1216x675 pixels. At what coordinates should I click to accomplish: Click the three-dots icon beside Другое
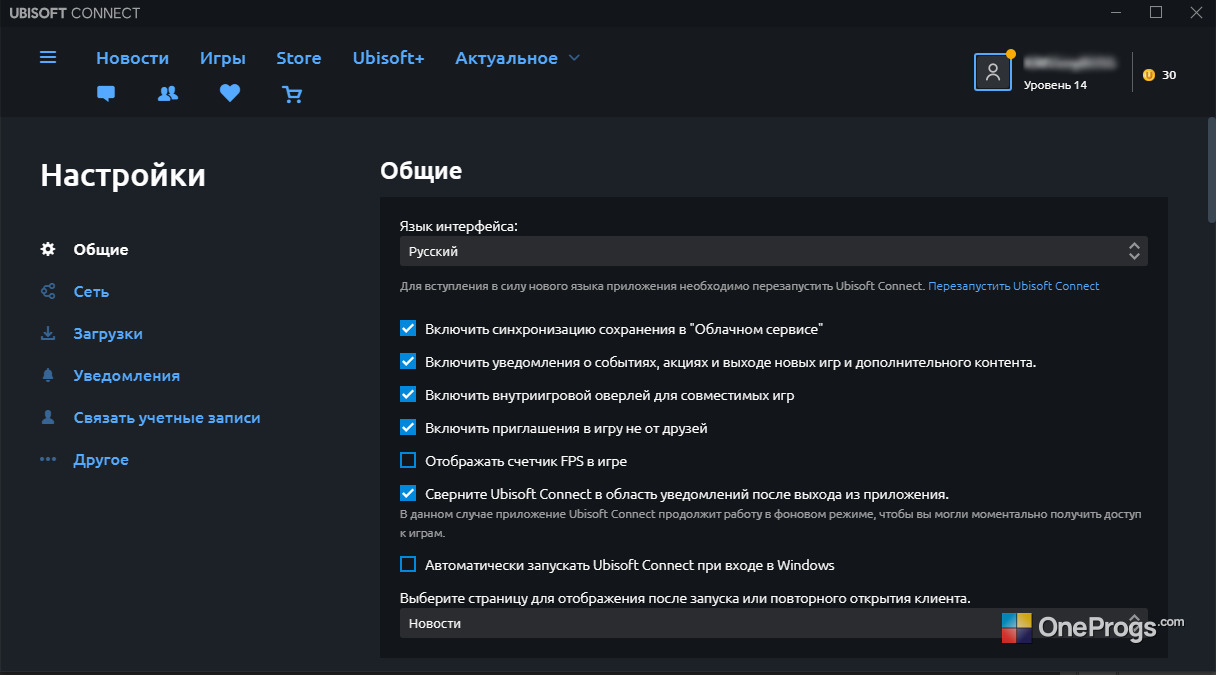(47, 459)
